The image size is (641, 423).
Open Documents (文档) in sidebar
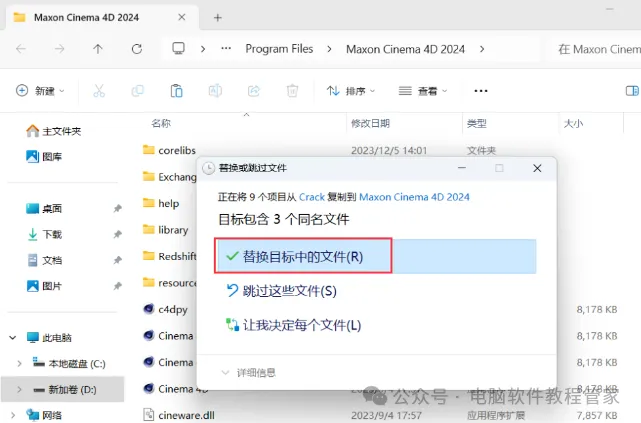[x=44, y=260]
